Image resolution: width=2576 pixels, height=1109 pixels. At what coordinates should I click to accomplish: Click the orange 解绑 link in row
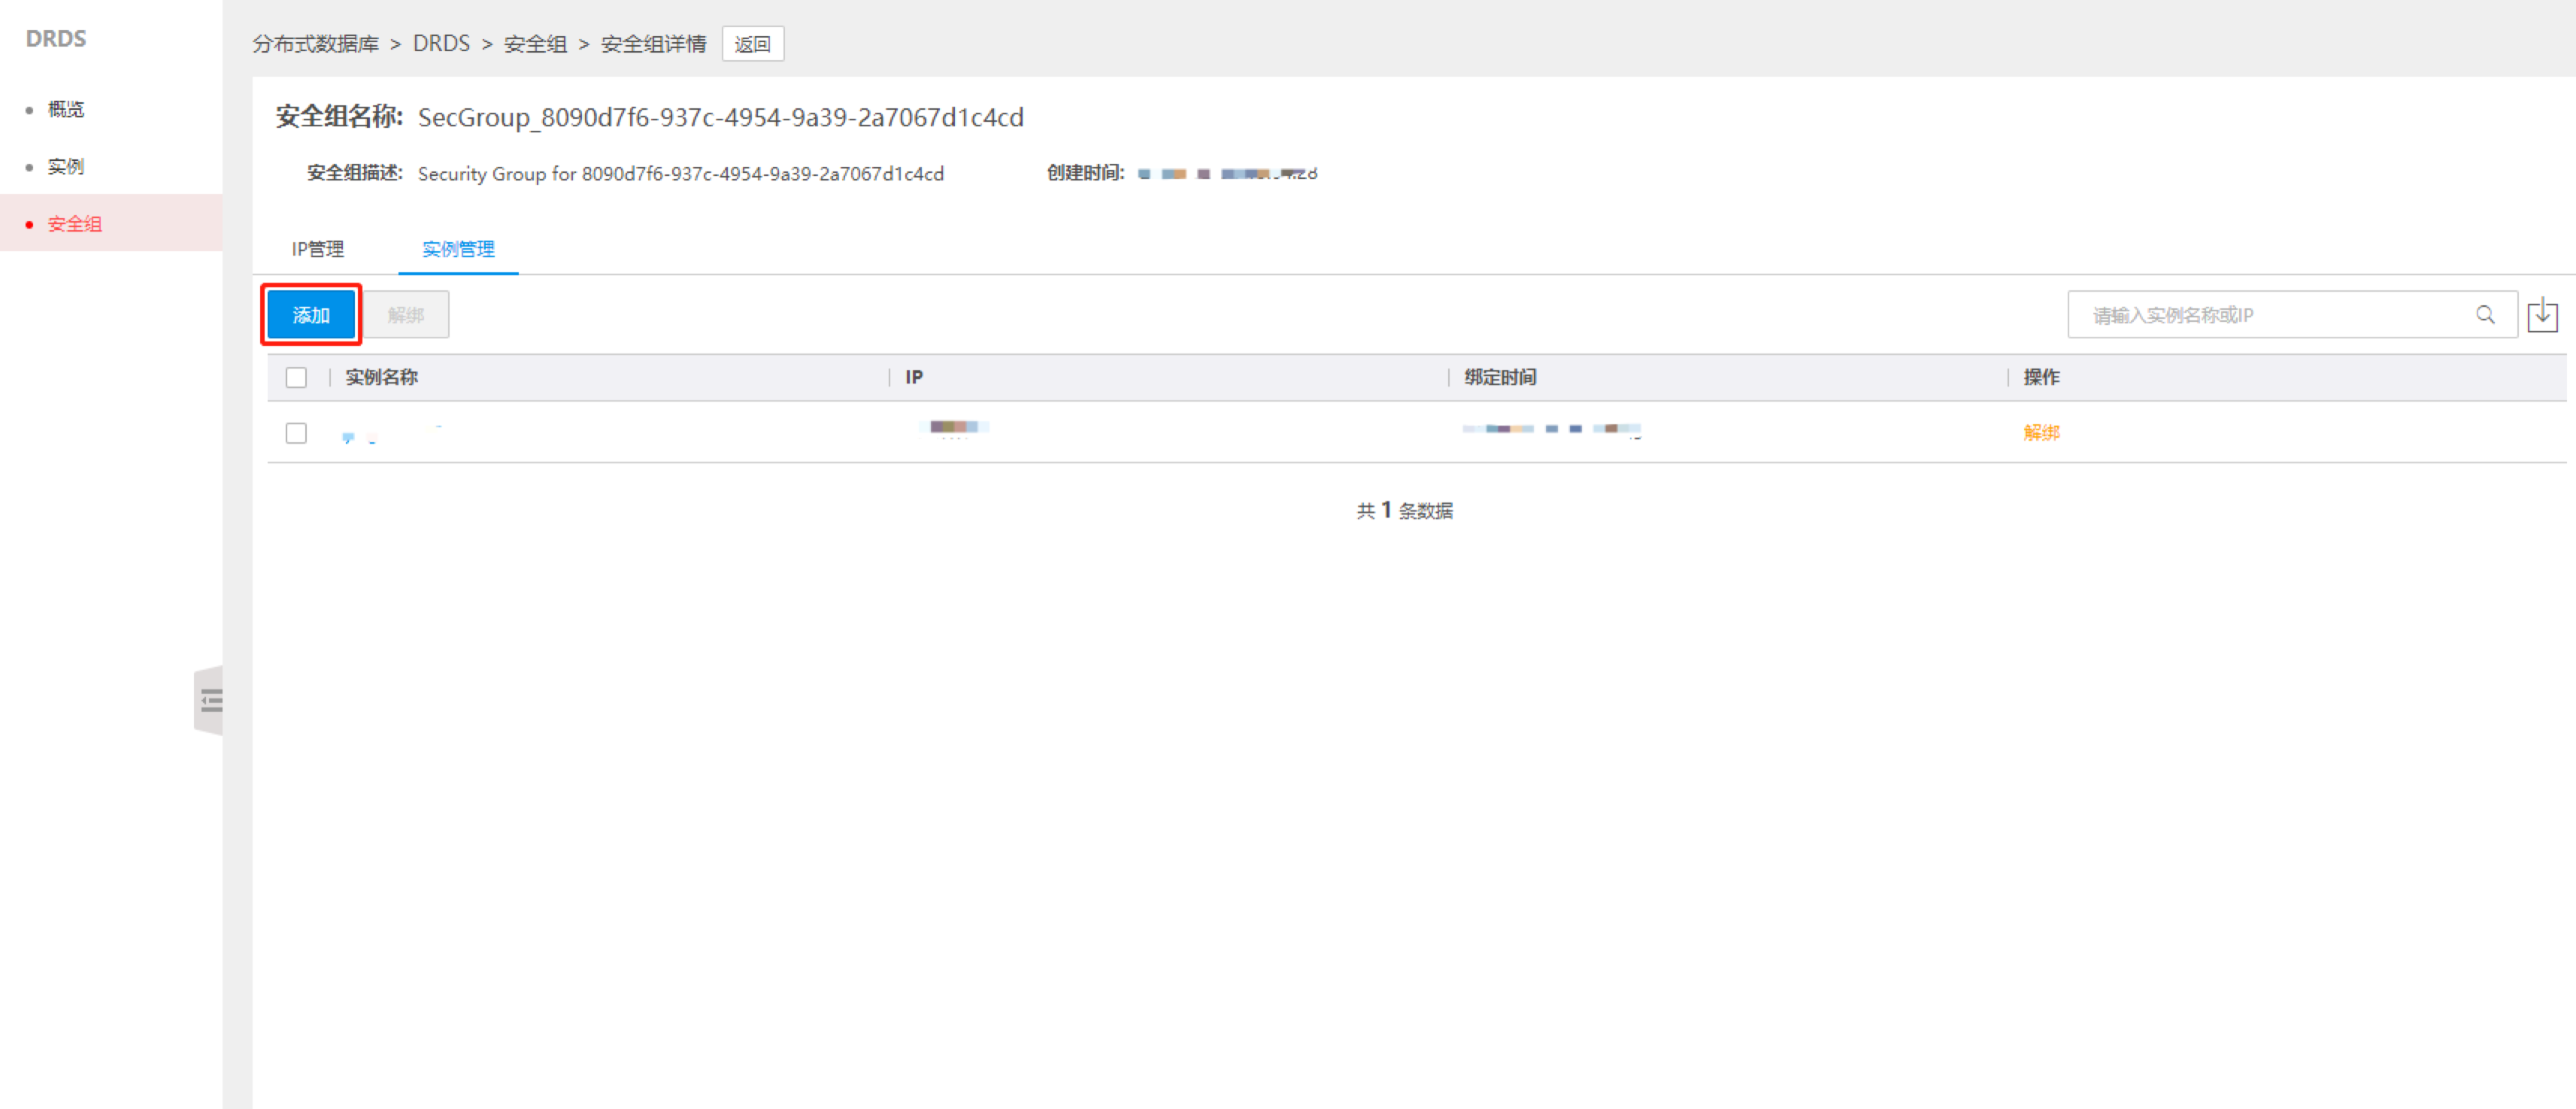pyautogui.click(x=2041, y=433)
